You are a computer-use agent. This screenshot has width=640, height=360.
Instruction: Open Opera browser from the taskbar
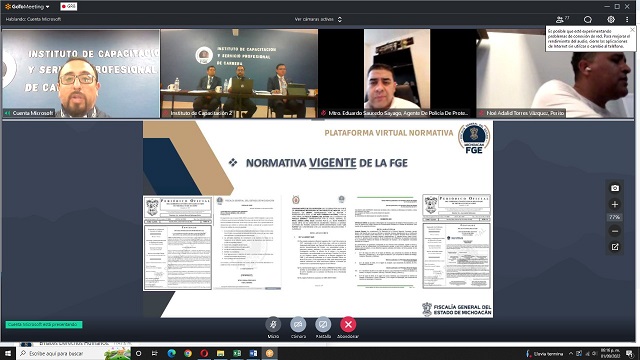(x=204, y=353)
